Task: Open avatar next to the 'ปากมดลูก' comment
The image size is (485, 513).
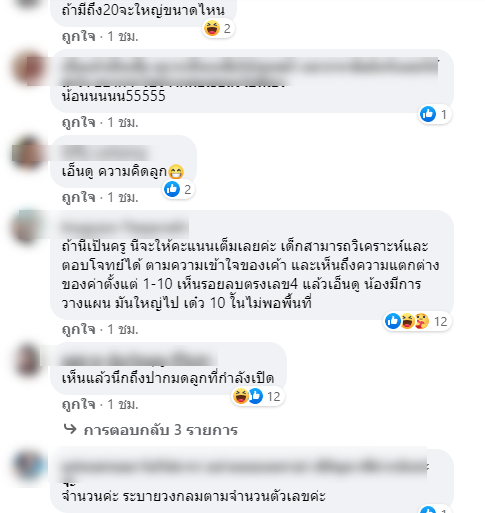Action: click(x=29, y=360)
